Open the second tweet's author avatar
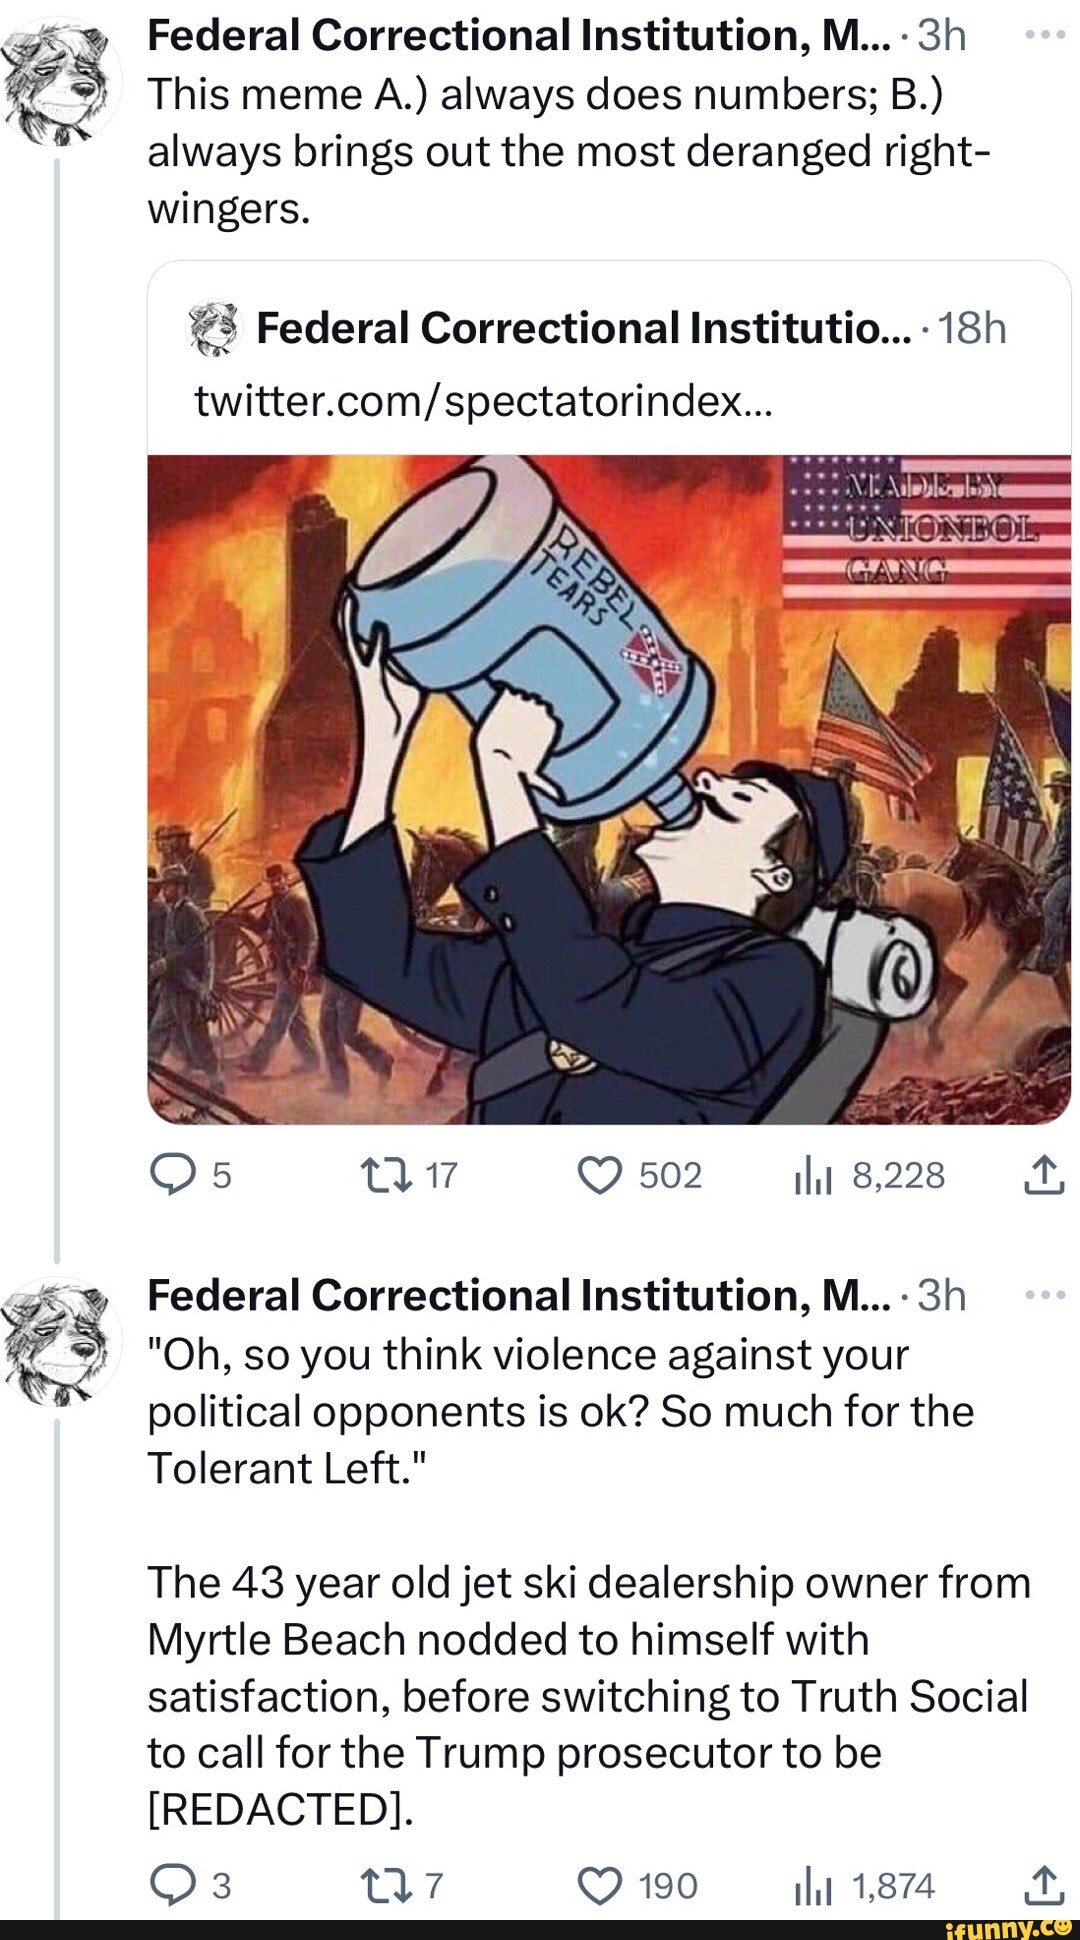 (61, 1340)
